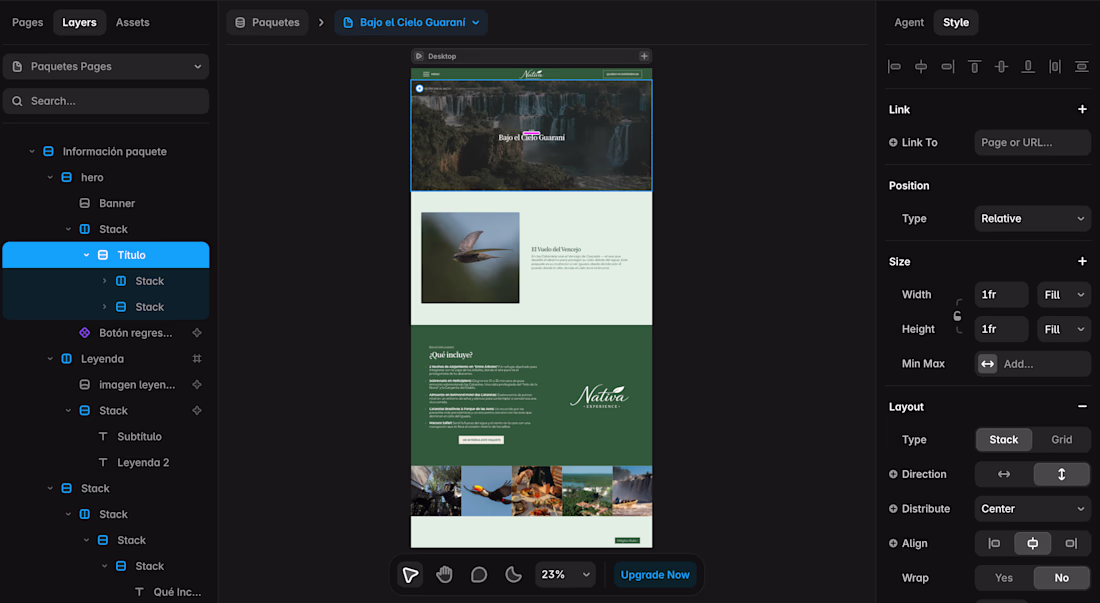Click the grid icon beside Leyenda

pyautogui.click(x=197, y=359)
